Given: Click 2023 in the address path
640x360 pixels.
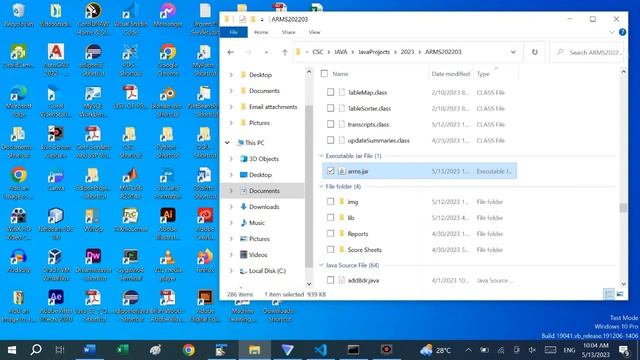Looking at the screenshot, I should [x=407, y=52].
